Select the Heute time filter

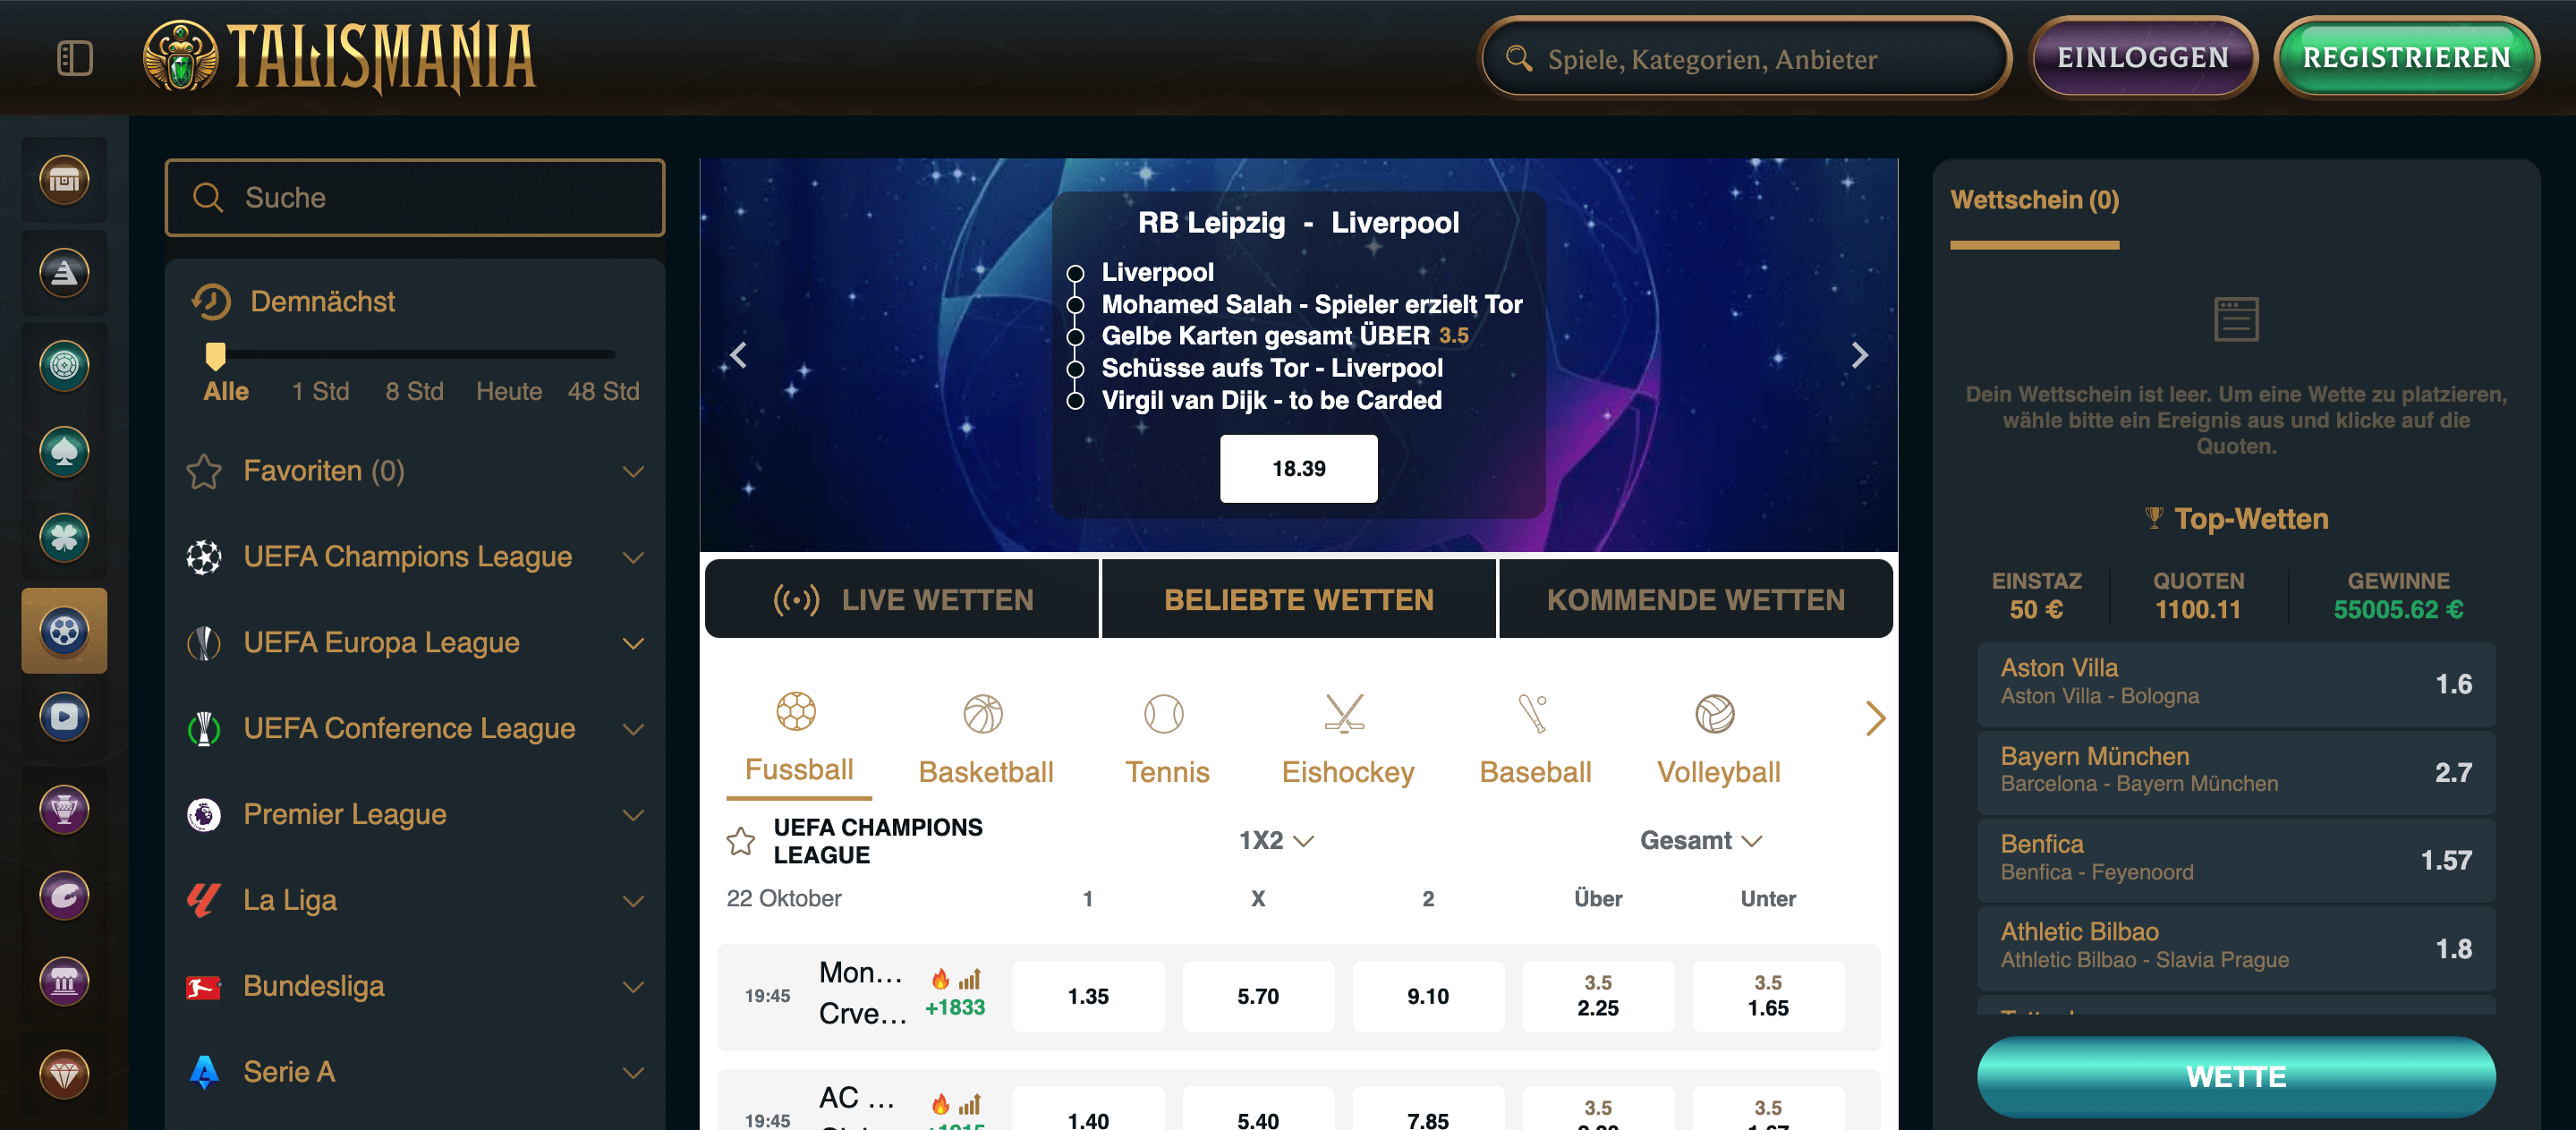point(508,391)
